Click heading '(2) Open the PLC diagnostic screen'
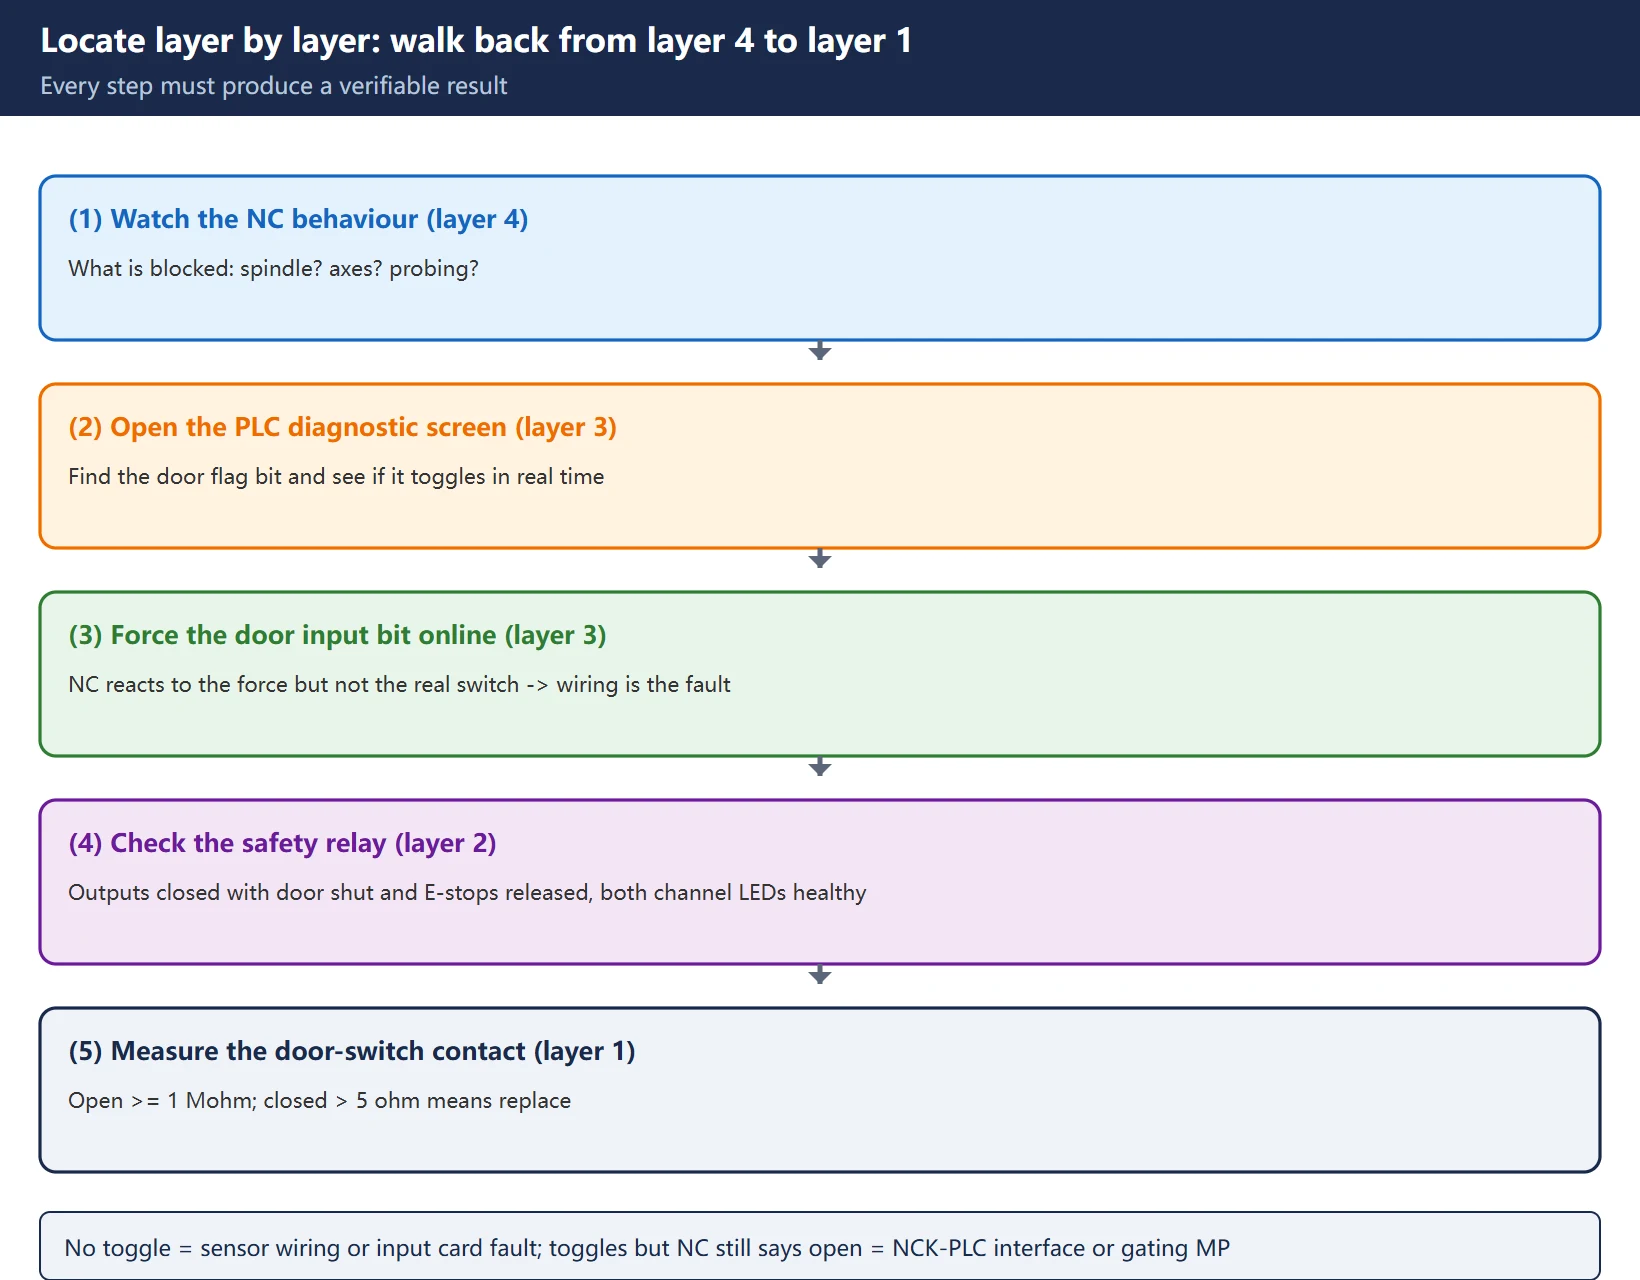Screen dimensions: 1640x1280 pyautogui.click(x=342, y=427)
